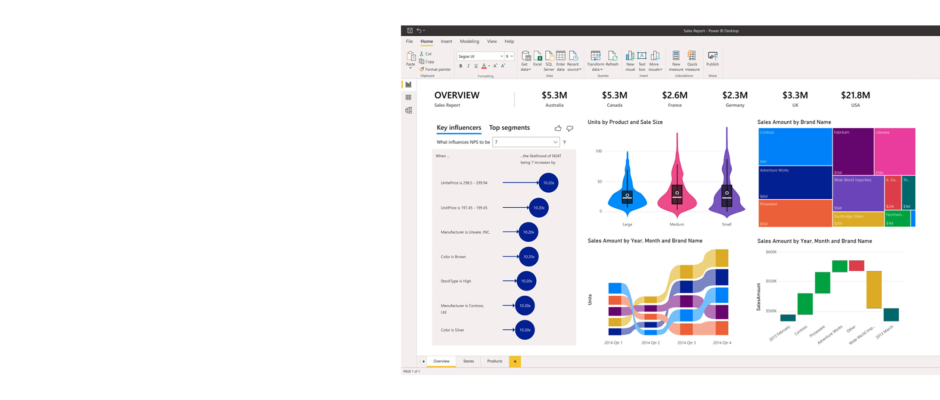
Task: Open the font size dropdown
Action: coord(509,56)
